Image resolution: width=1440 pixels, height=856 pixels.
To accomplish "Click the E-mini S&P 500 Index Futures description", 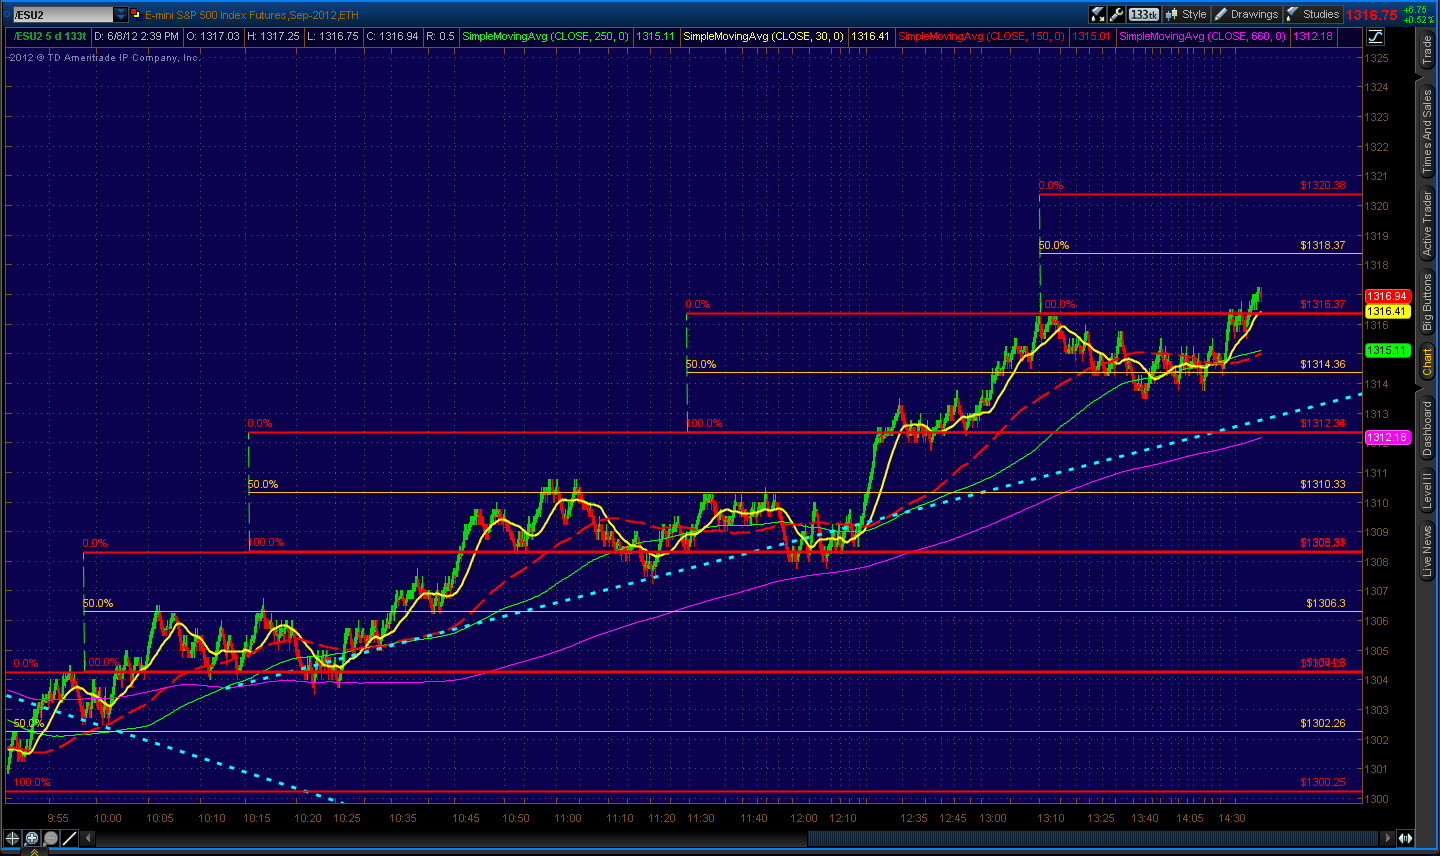I will click(251, 15).
